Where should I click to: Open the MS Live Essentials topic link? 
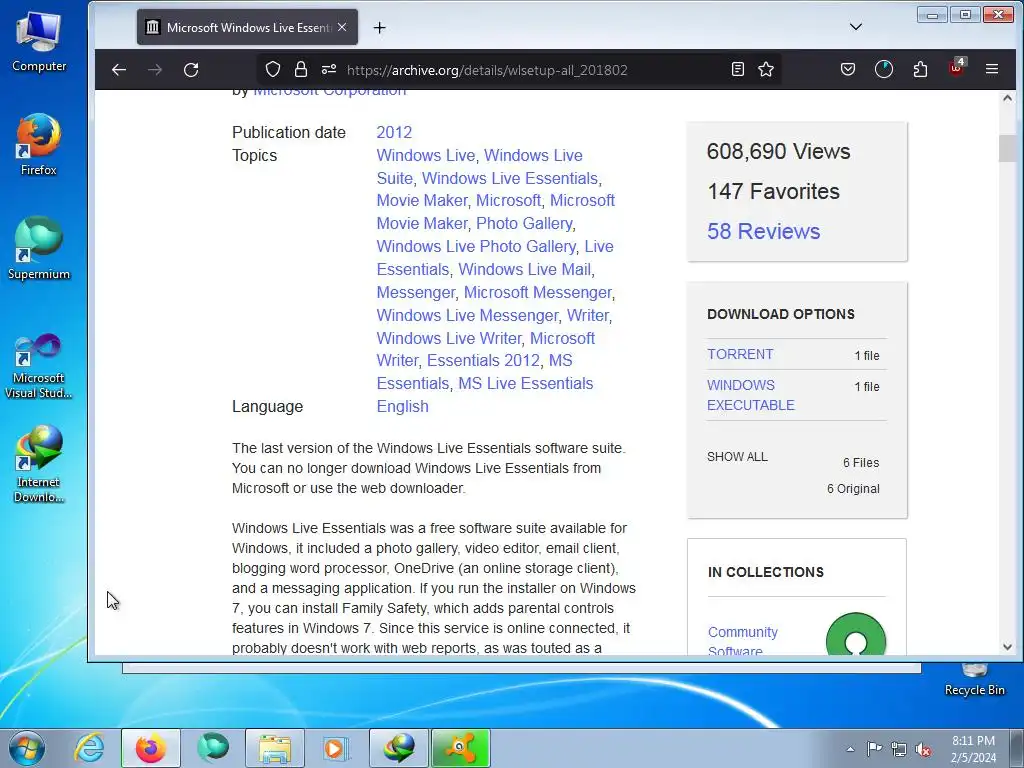click(x=526, y=383)
